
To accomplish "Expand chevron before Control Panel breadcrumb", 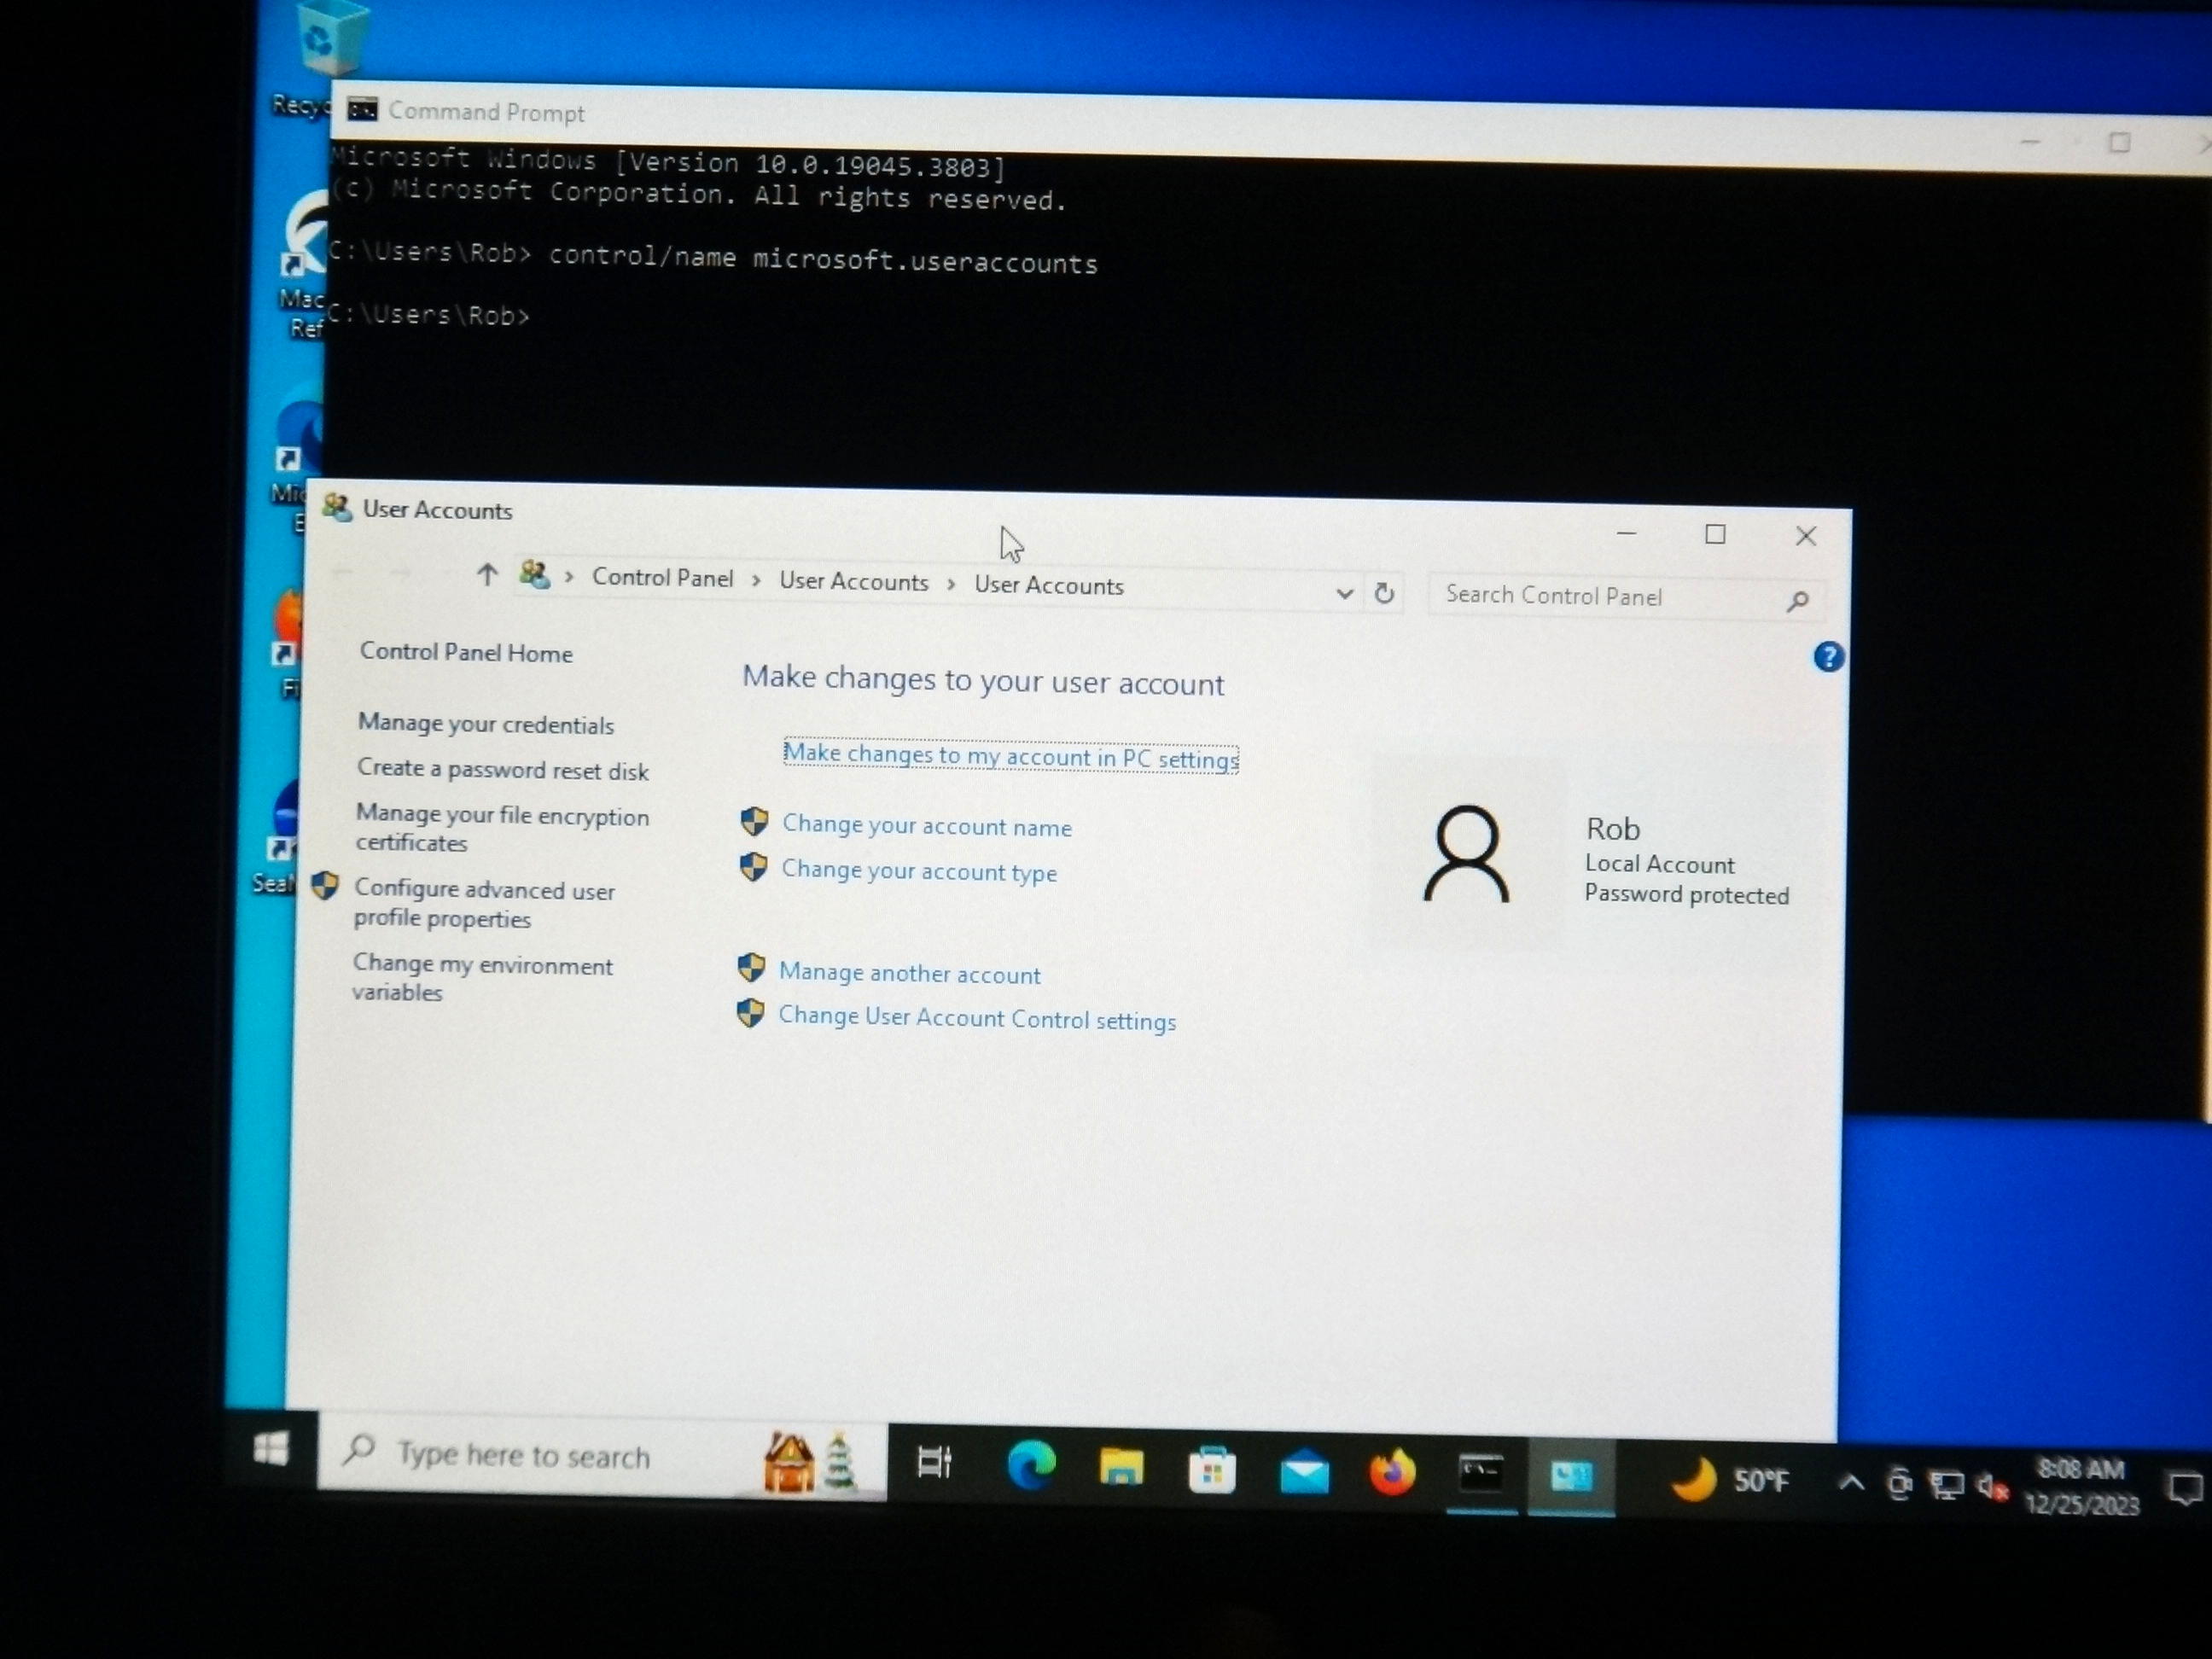I will [x=569, y=577].
